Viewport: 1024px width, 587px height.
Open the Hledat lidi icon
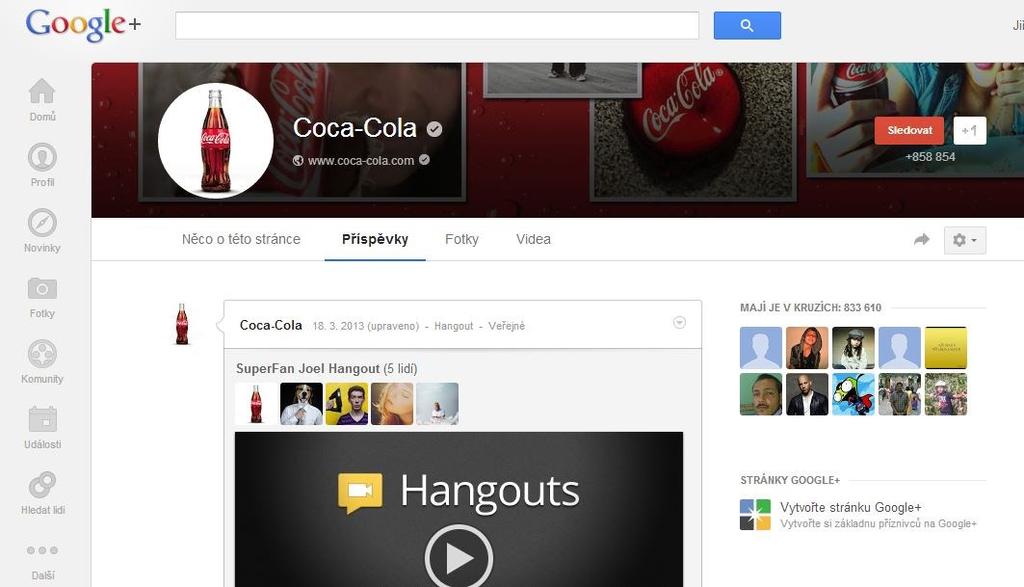pyautogui.click(x=42, y=485)
